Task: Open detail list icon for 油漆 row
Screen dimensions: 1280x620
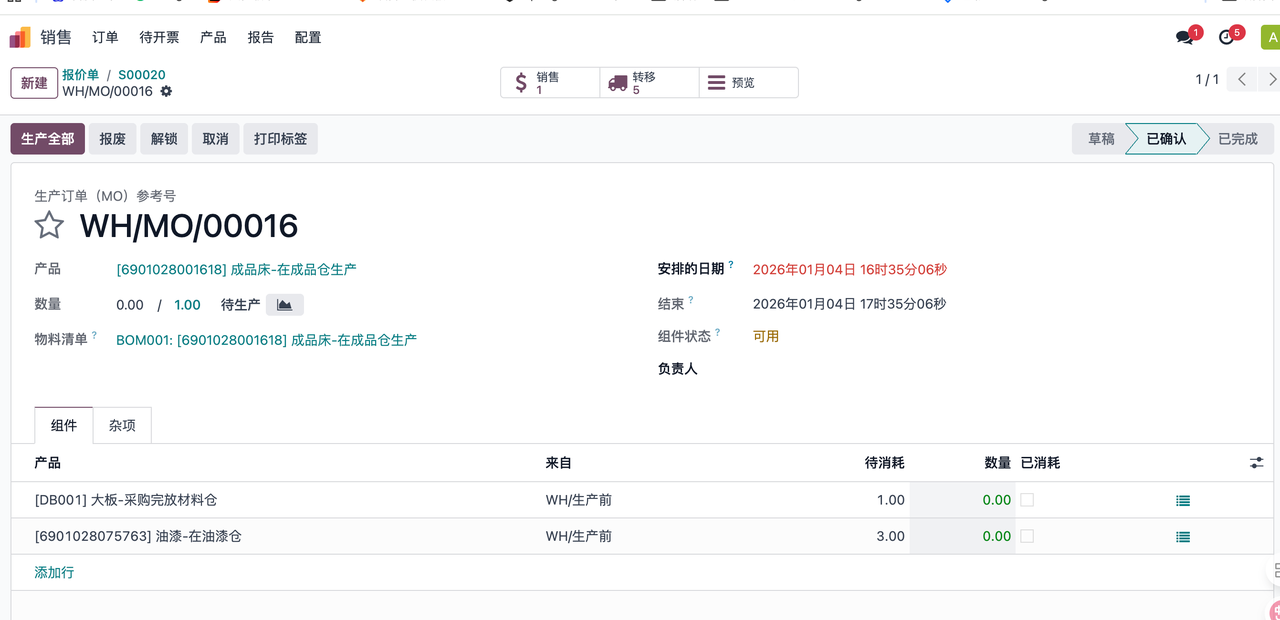Action: (x=1183, y=537)
